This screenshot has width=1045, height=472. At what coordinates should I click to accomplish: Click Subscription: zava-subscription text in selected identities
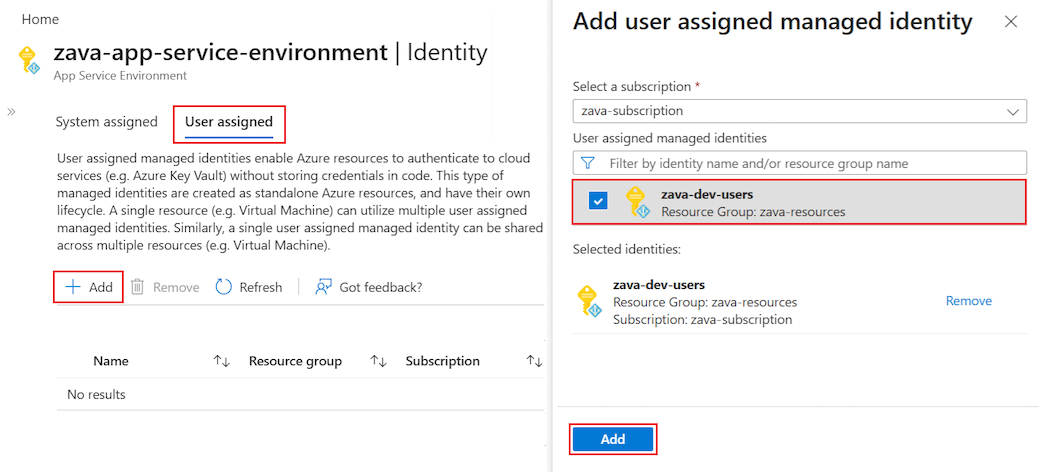click(702, 319)
